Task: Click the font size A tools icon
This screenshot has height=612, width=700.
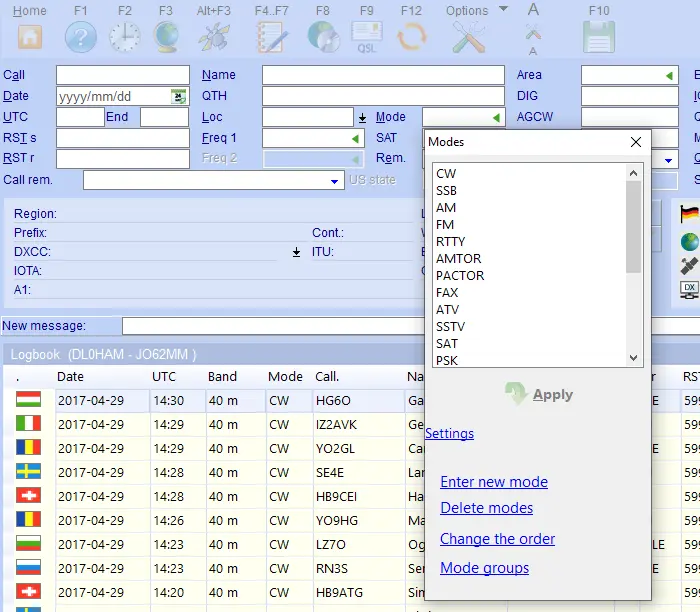Action: click(533, 32)
